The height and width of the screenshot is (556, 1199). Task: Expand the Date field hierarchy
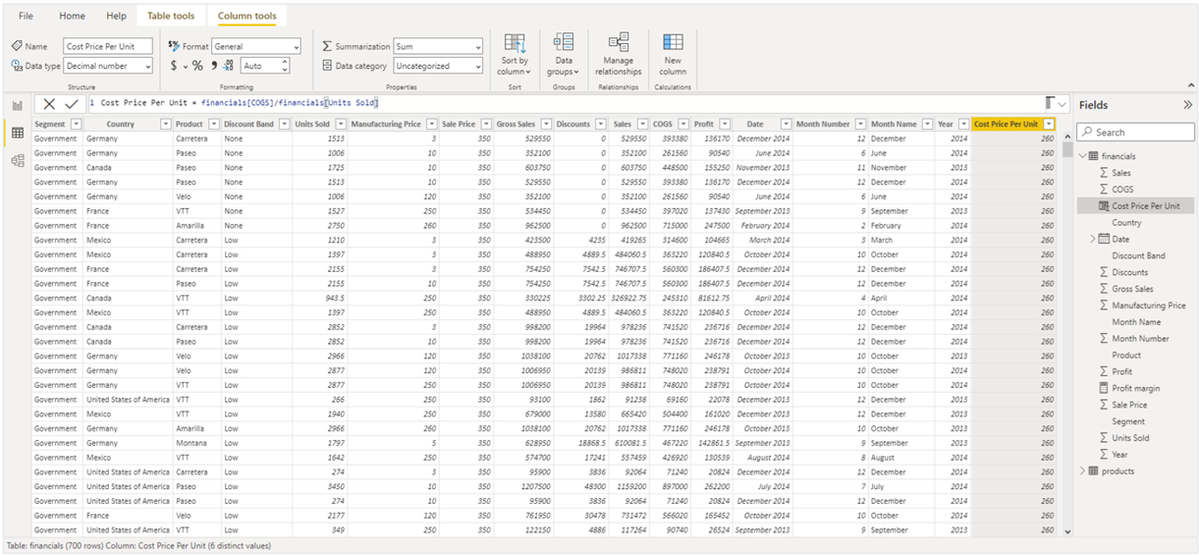pos(1092,239)
